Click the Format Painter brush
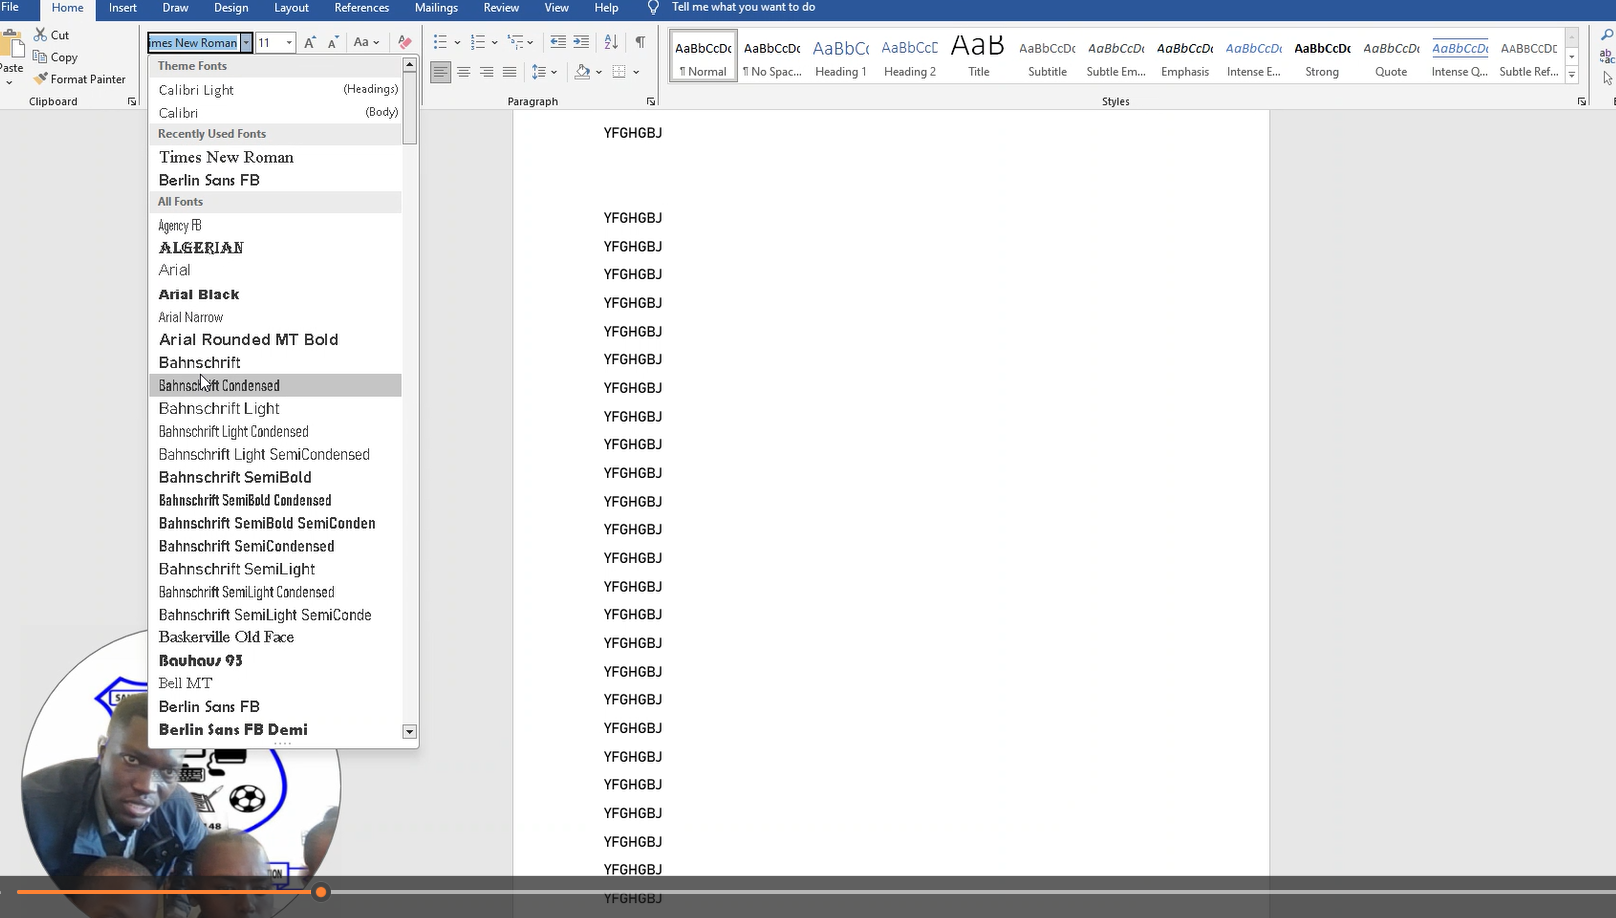This screenshot has width=1616, height=918. [41, 79]
